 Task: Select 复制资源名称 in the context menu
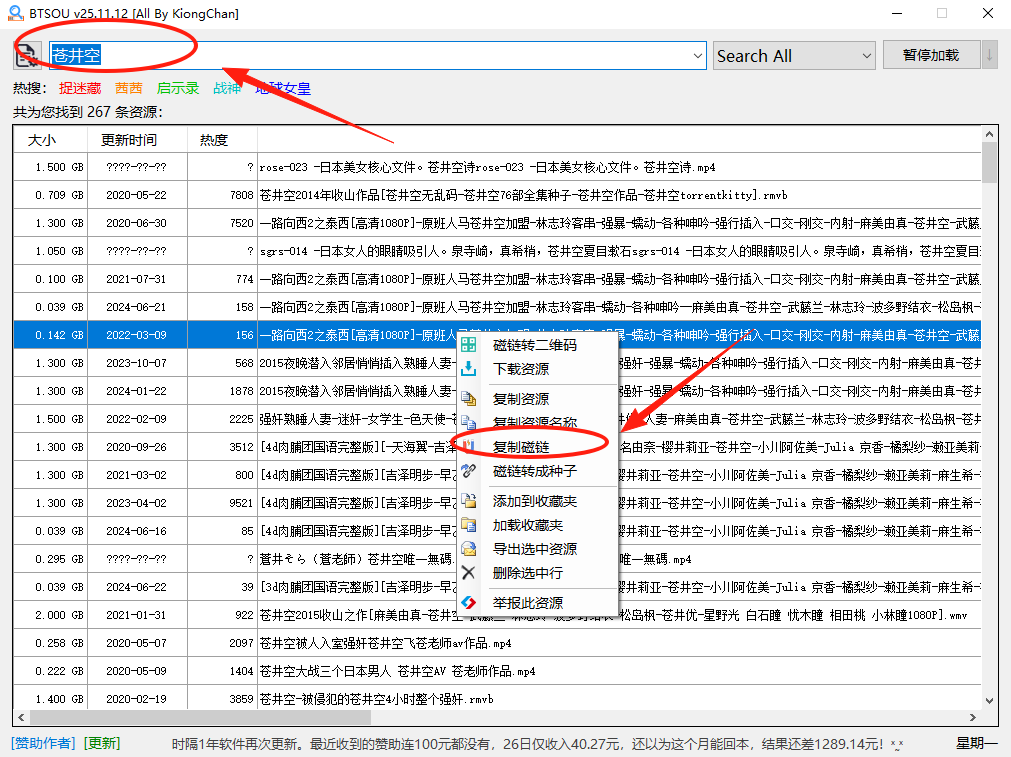pyautogui.click(x=535, y=423)
